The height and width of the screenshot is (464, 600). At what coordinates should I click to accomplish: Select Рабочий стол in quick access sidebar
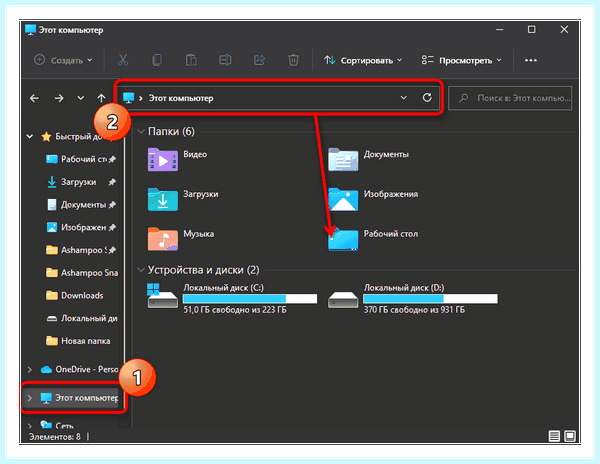coord(81,159)
